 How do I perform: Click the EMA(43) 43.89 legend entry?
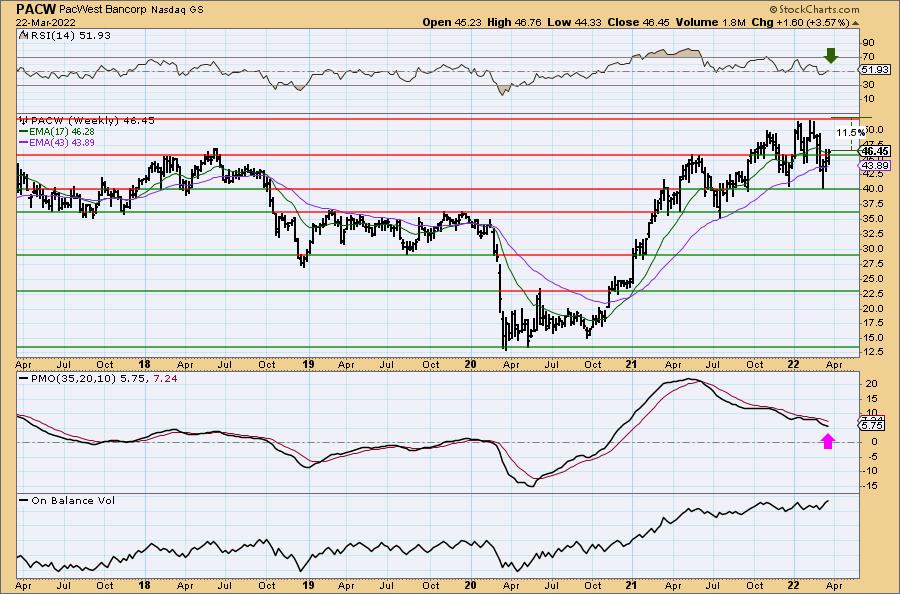pyautogui.click(x=57, y=142)
